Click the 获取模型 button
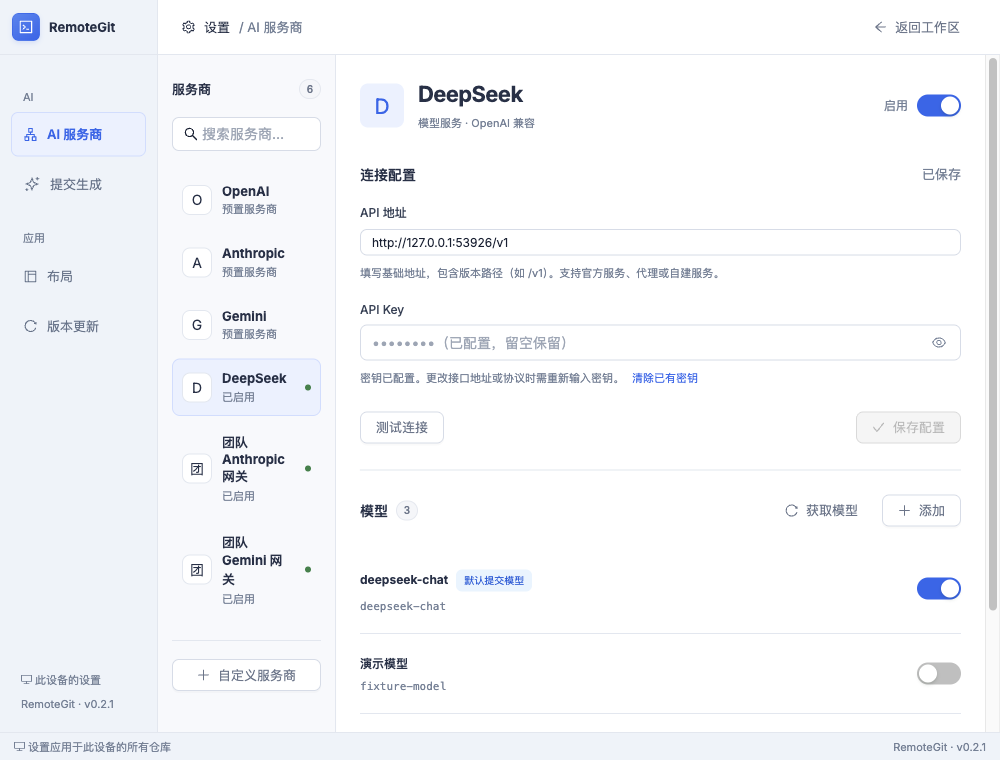The image size is (1000, 760). click(x=821, y=511)
